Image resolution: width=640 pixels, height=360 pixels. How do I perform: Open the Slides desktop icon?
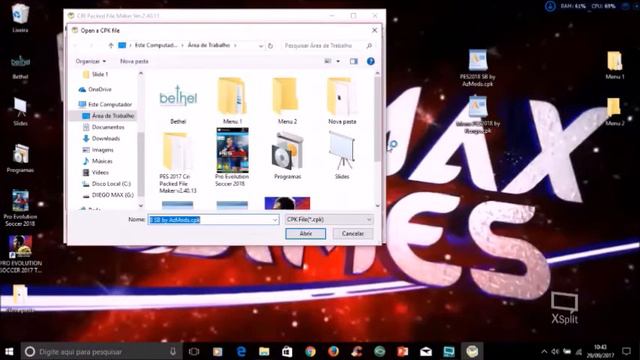pyautogui.click(x=20, y=112)
